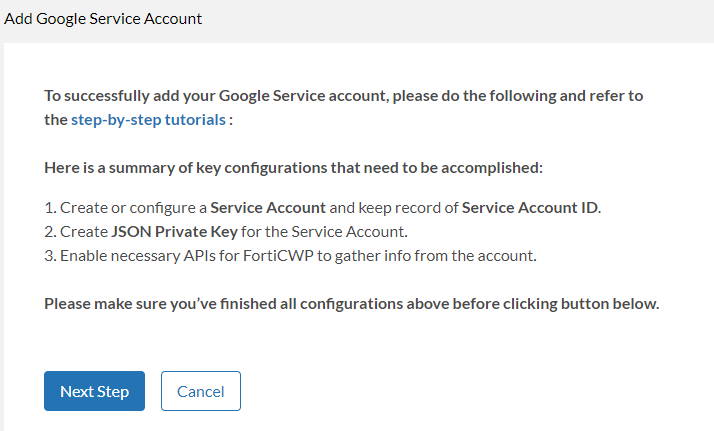This screenshot has height=431, width=714.
Task: Click the word 'Create' starting step 2
Action: pyautogui.click(x=83, y=232)
